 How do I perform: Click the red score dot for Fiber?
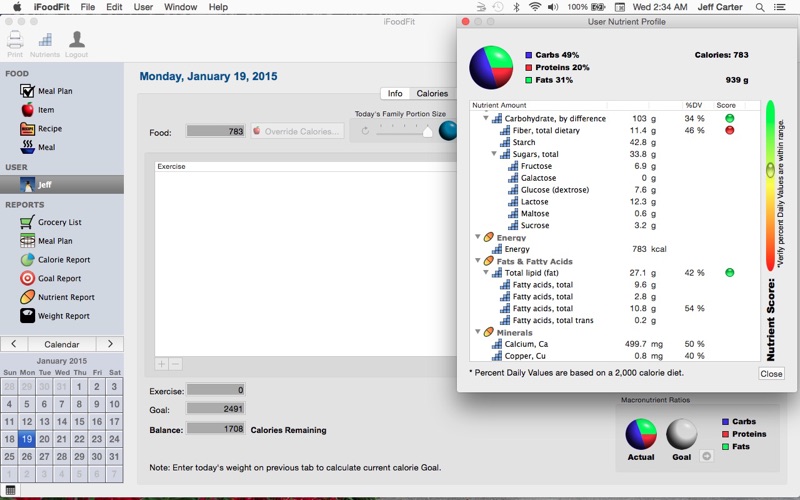tap(730, 130)
